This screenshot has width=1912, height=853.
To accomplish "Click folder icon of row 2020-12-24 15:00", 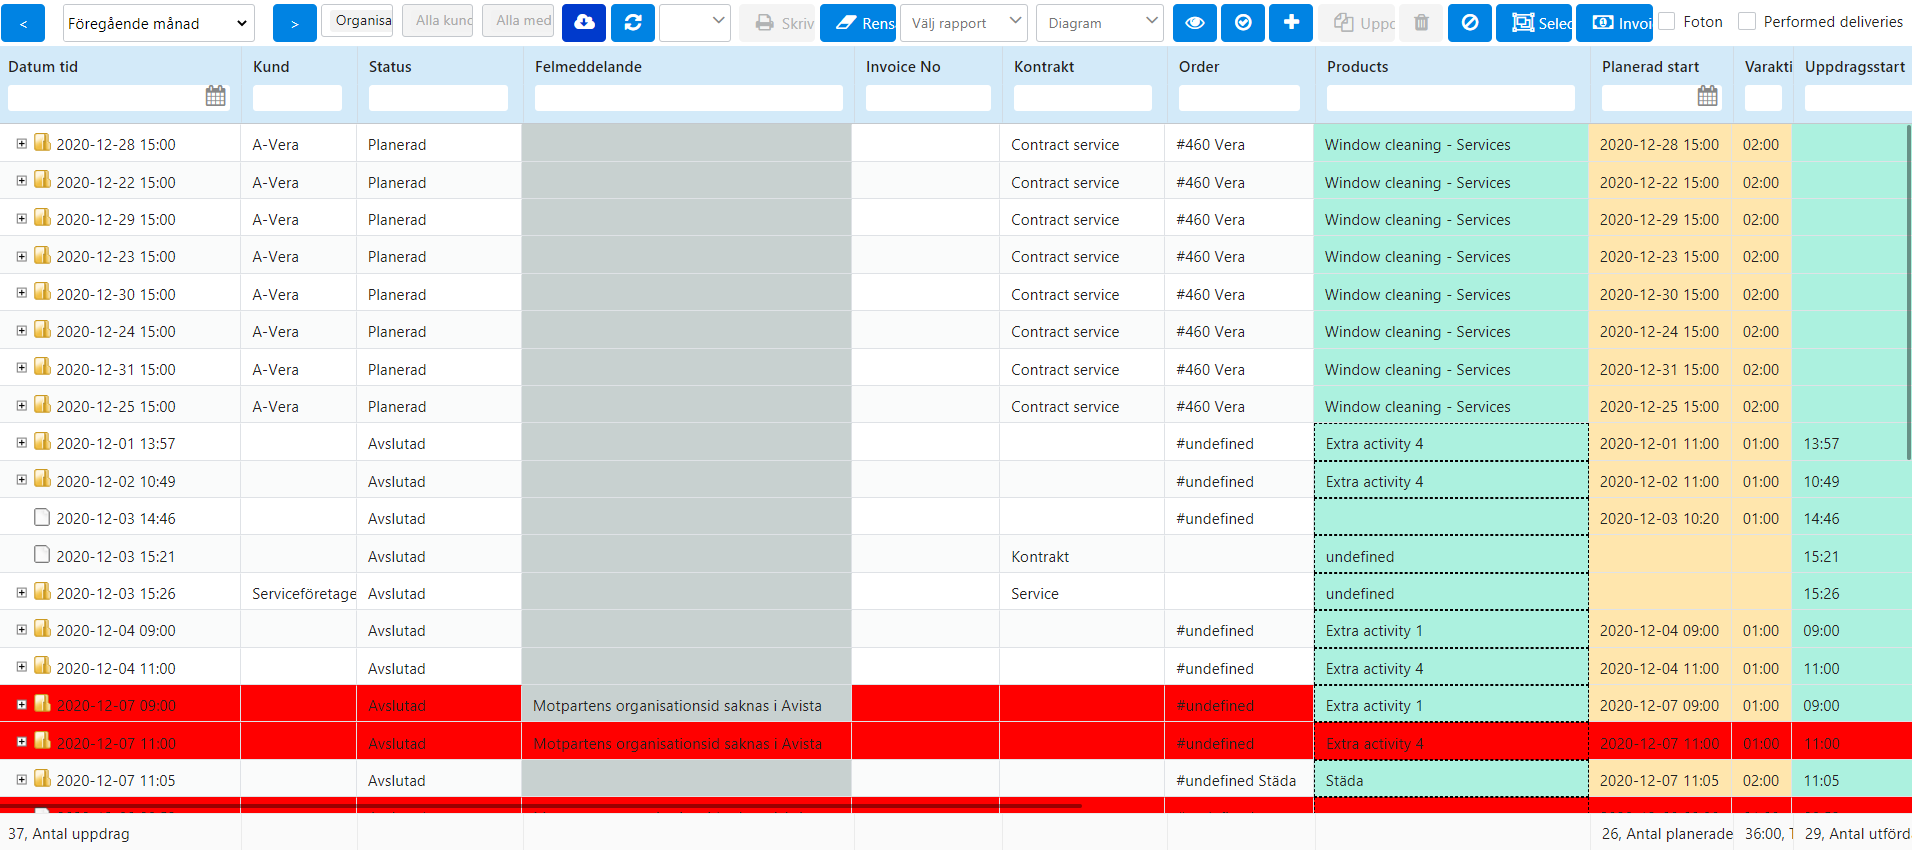I will pyautogui.click(x=42, y=330).
